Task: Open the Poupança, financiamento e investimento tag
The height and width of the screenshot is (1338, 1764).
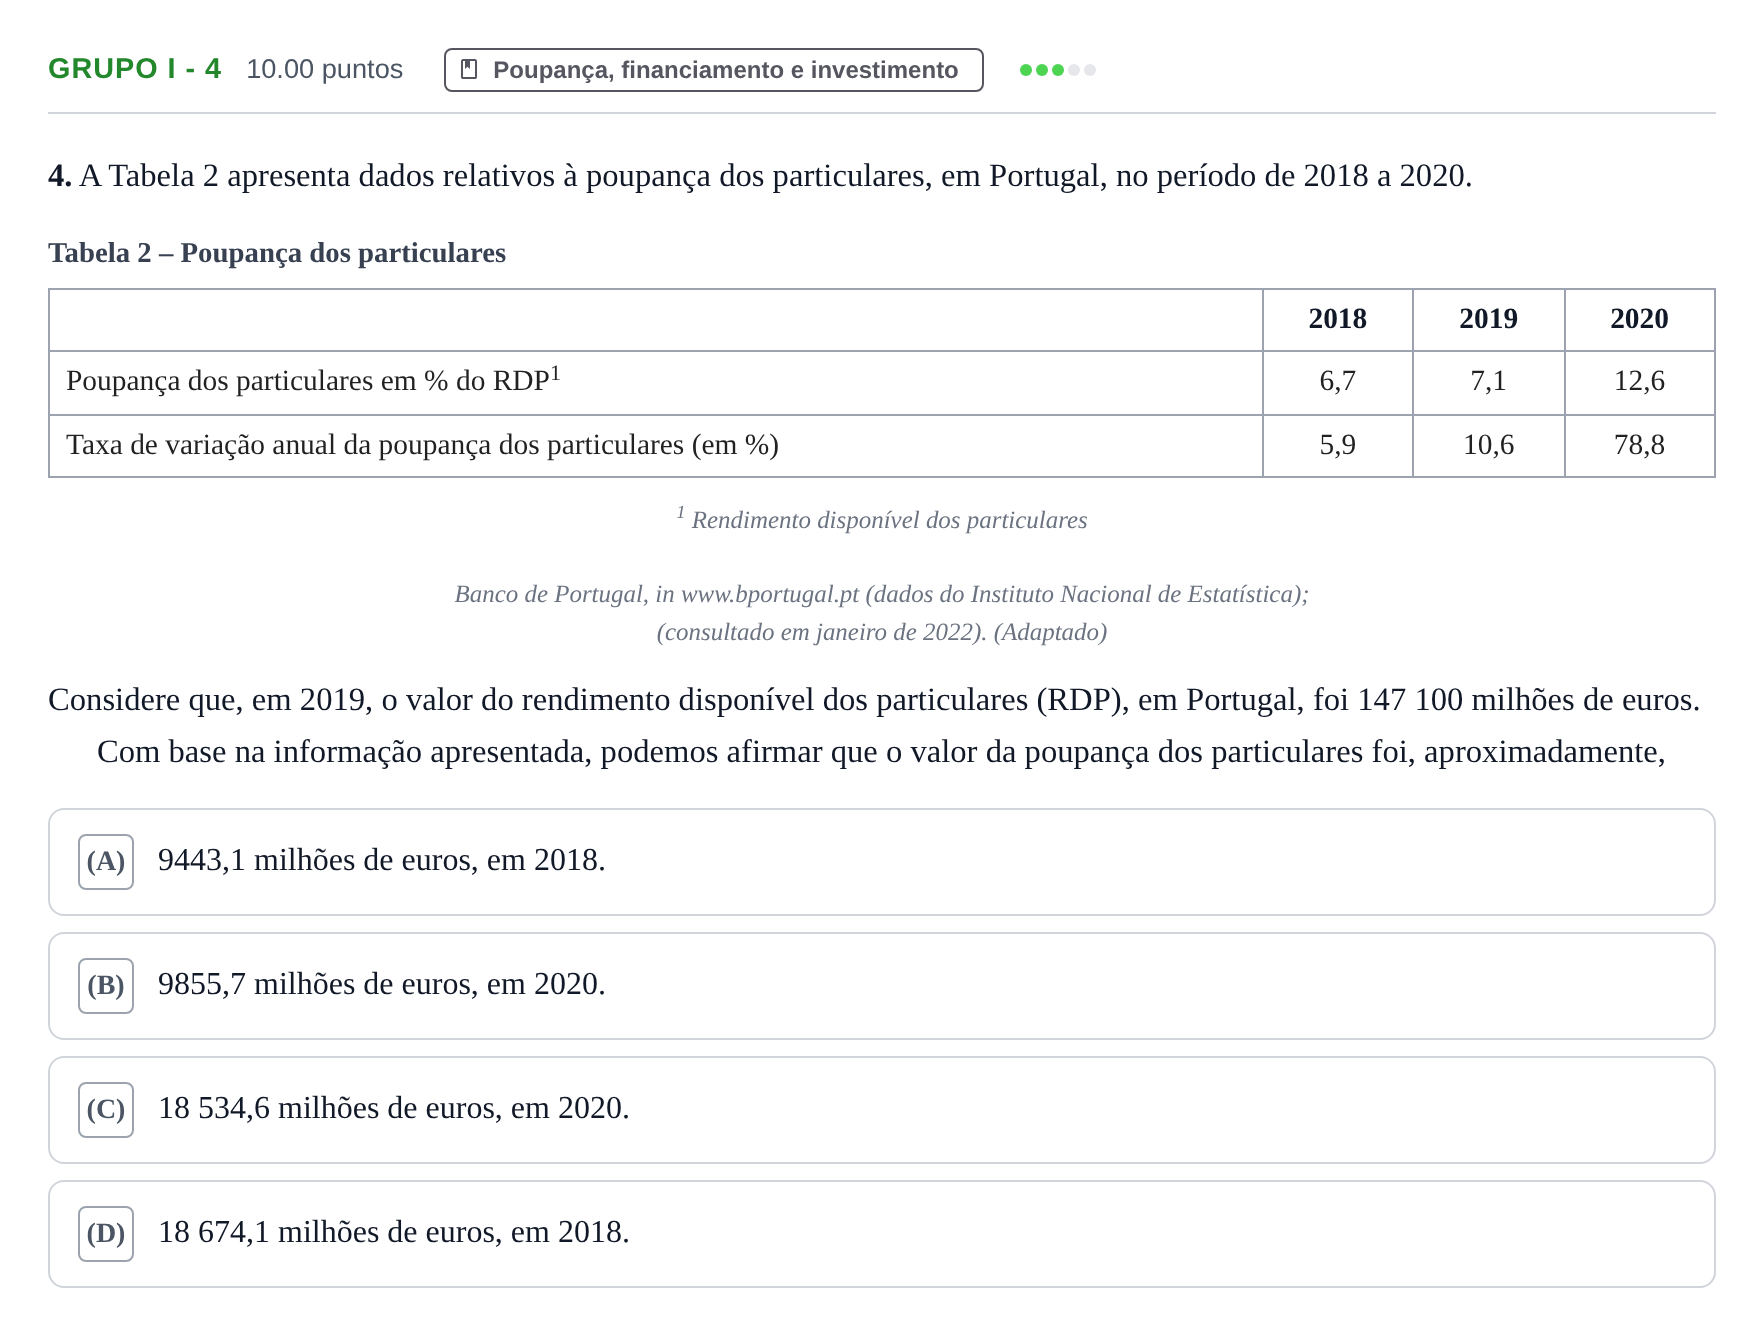Action: (x=713, y=70)
